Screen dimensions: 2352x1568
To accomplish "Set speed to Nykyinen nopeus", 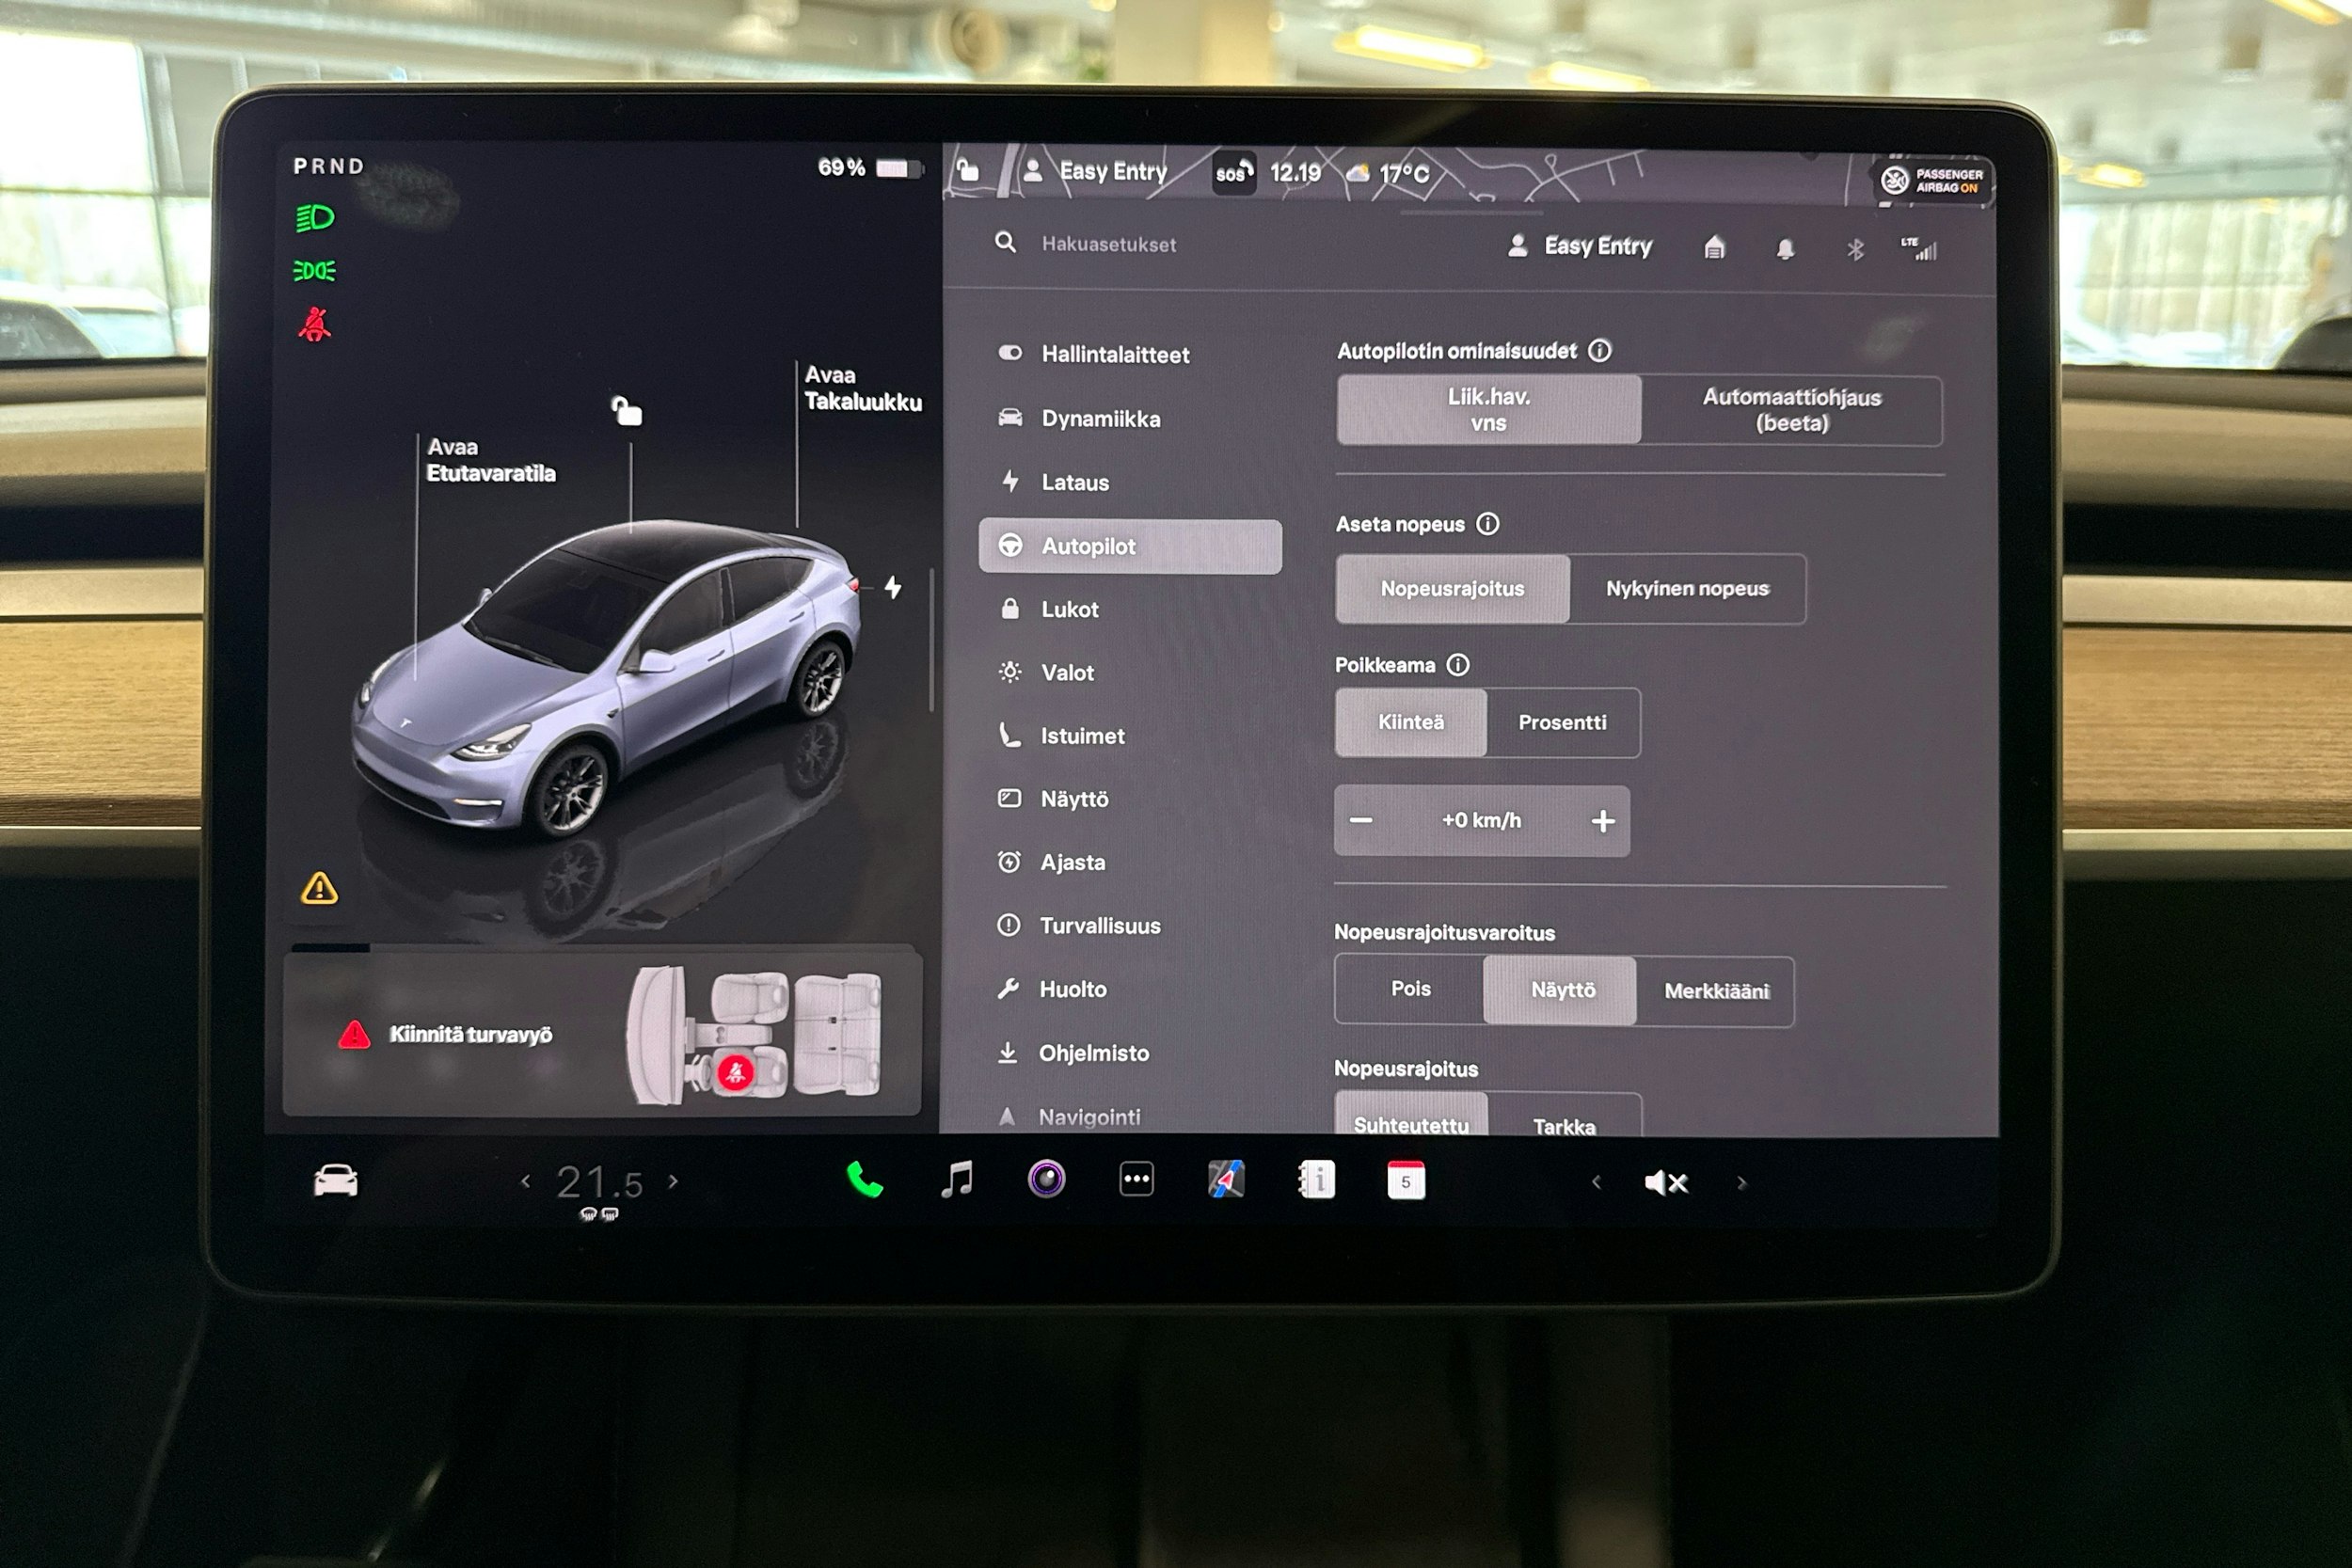I will 1687,589.
